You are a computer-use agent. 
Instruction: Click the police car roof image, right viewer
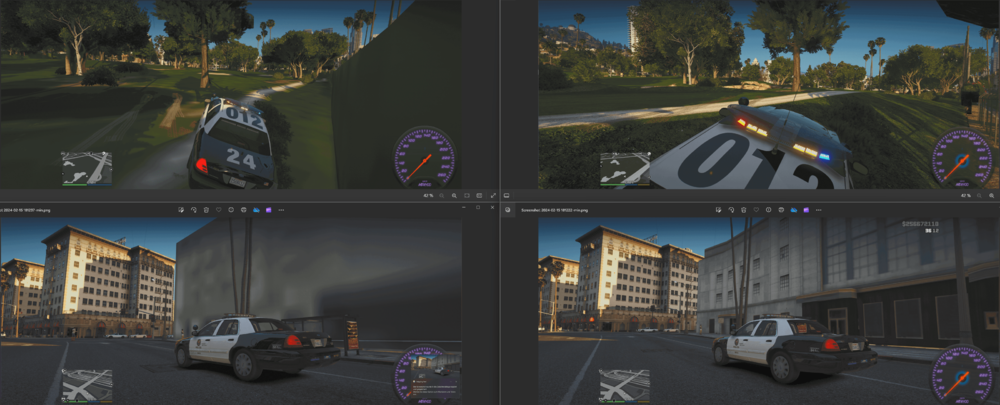pyautogui.click(x=769, y=94)
